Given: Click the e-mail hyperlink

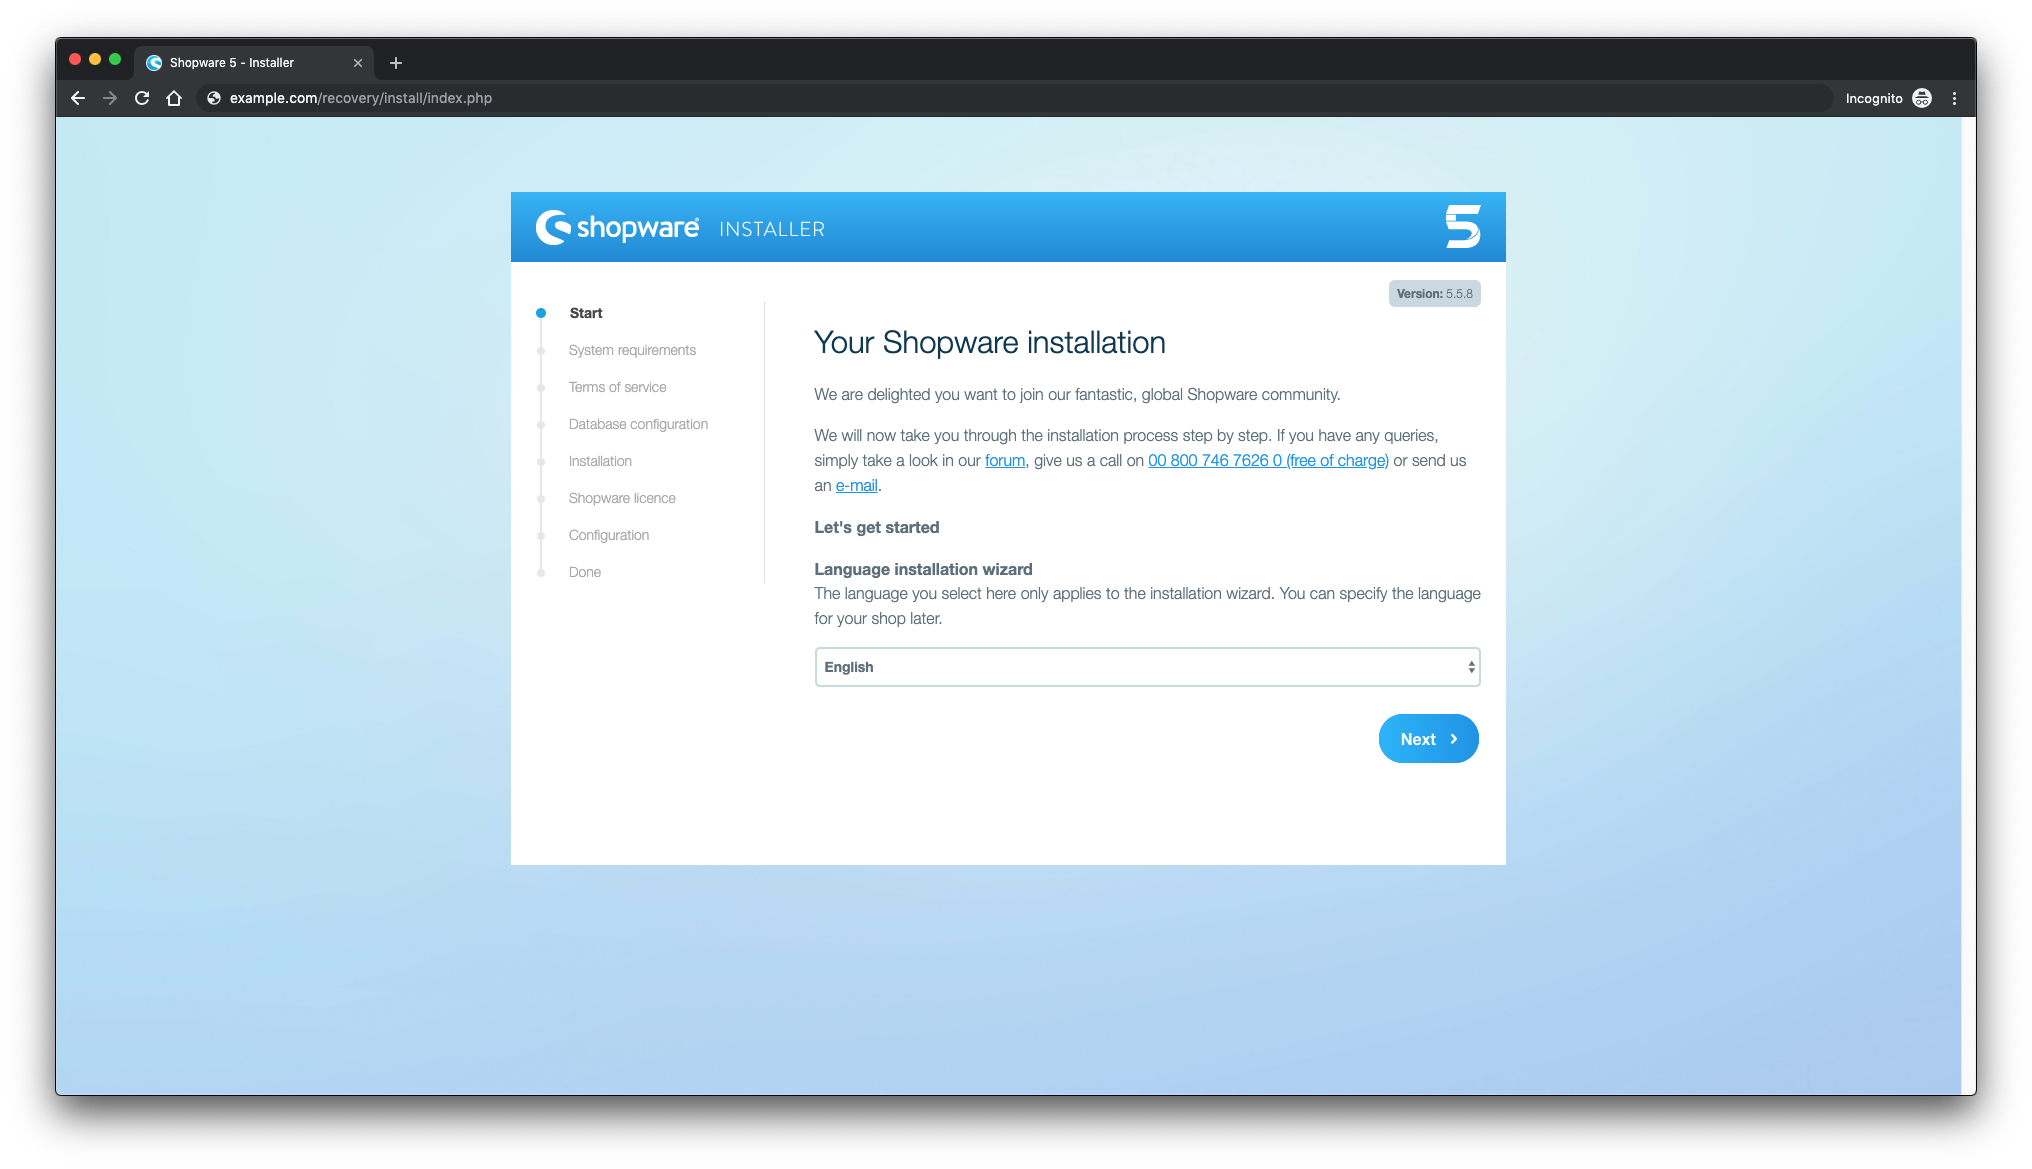Looking at the screenshot, I should [x=854, y=484].
